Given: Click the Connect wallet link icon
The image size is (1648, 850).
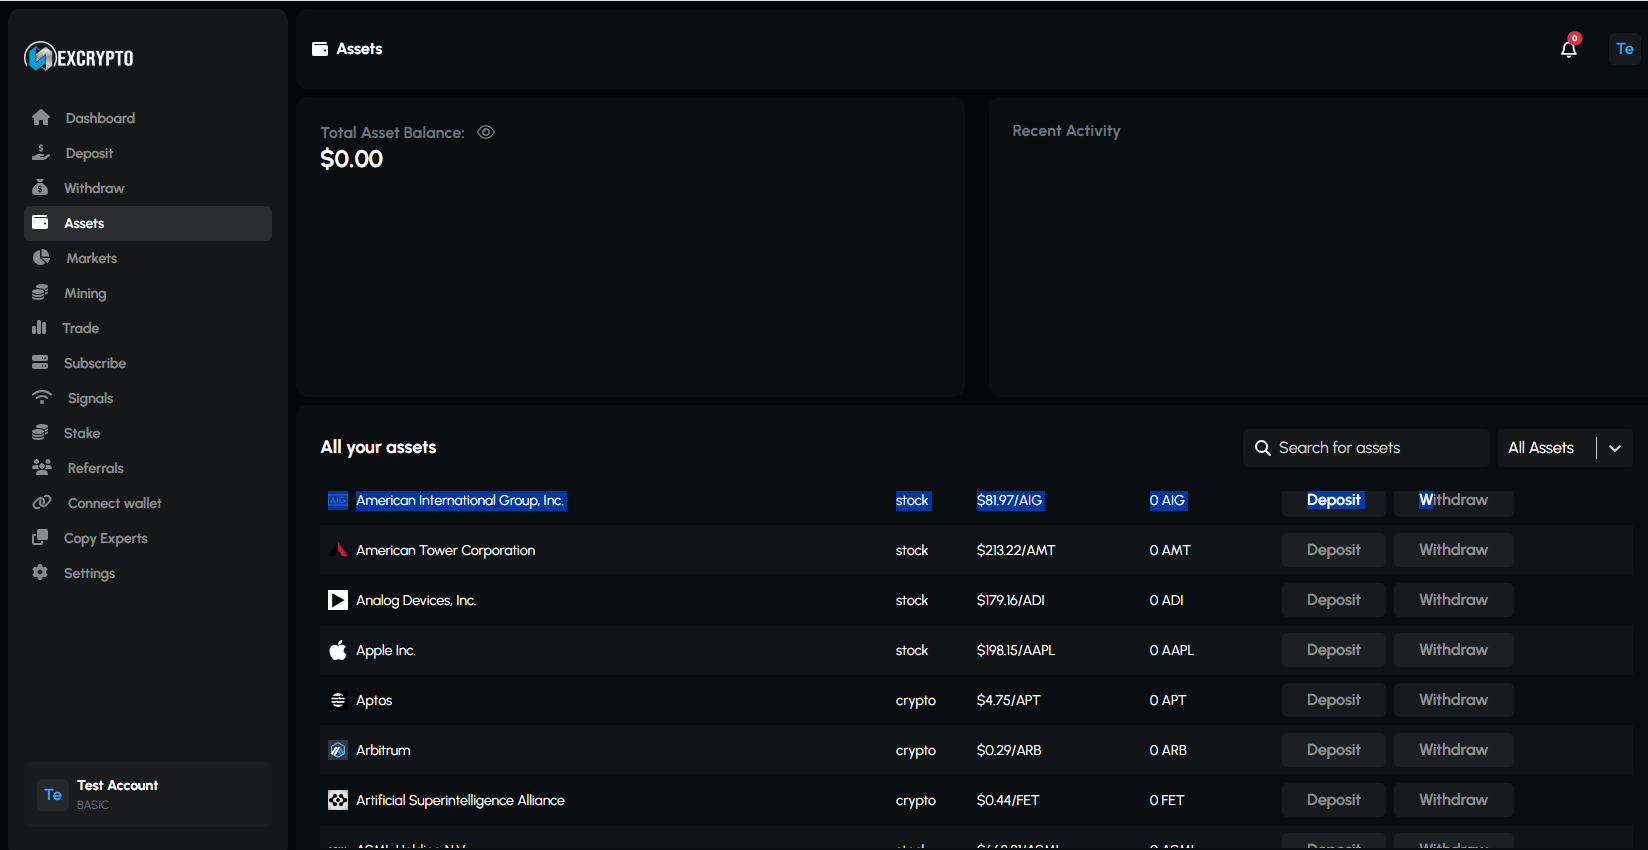Looking at the screenshot, I should coord(42,502).
